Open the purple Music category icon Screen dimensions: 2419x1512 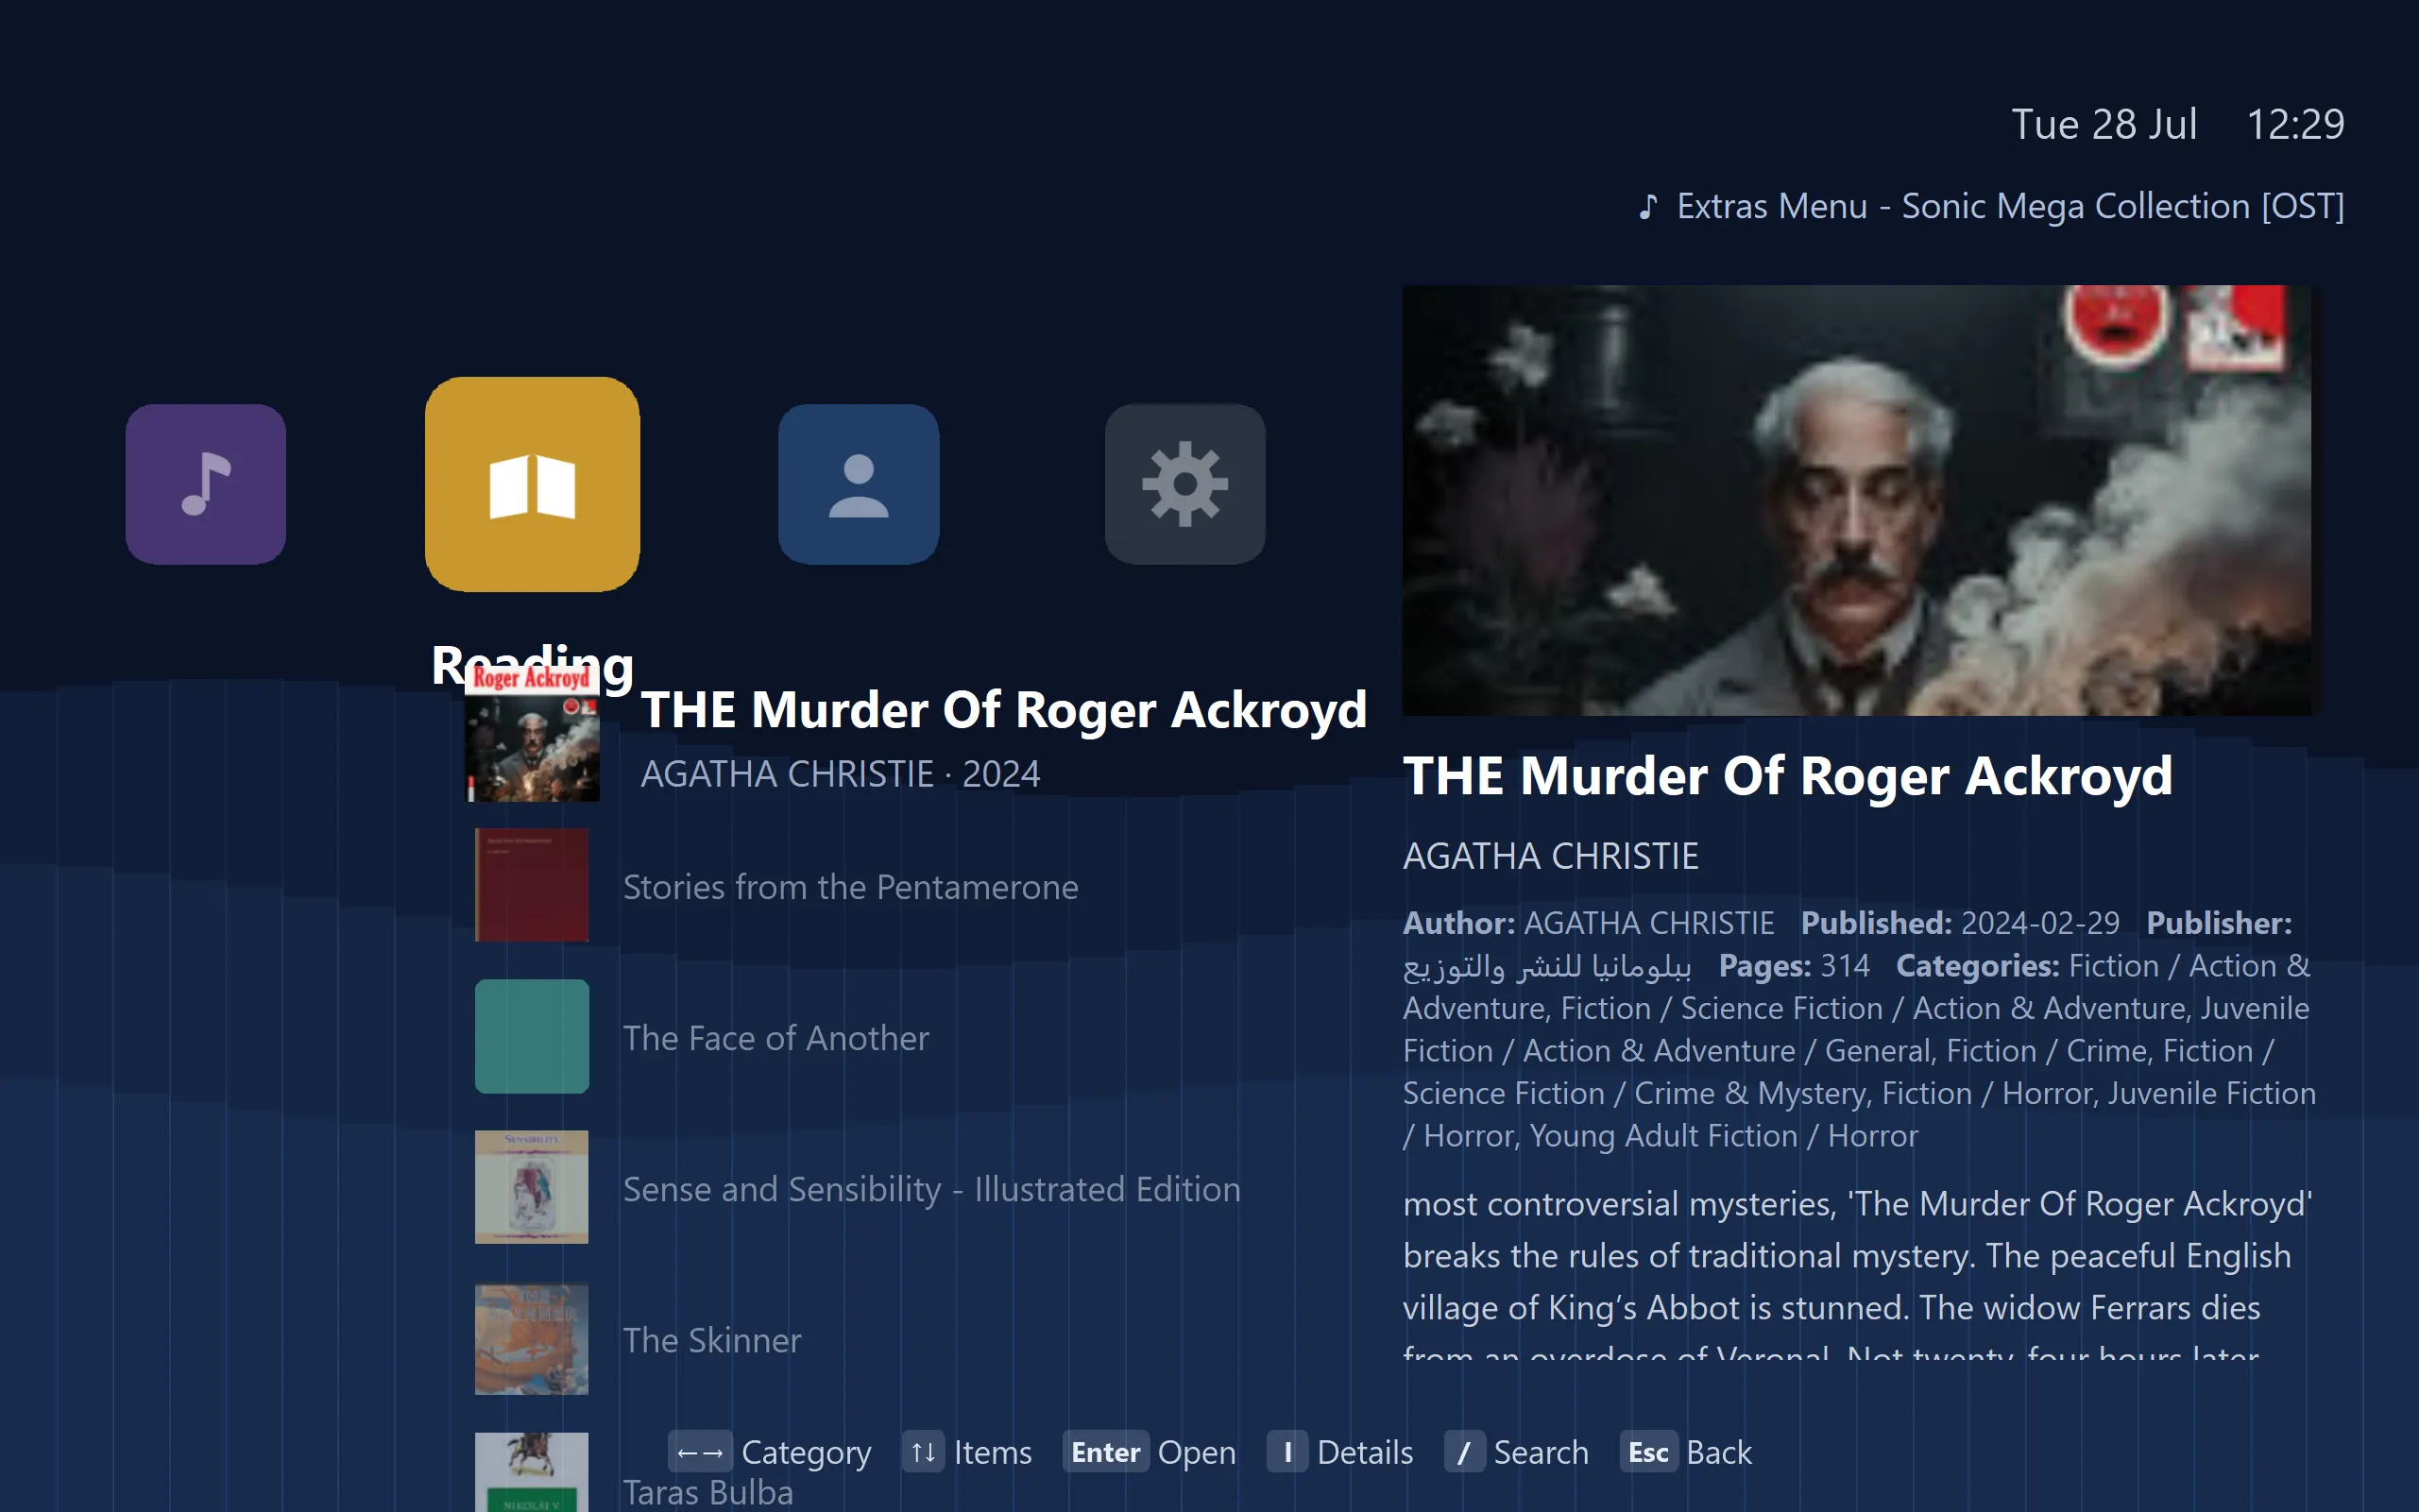point(205,484)
